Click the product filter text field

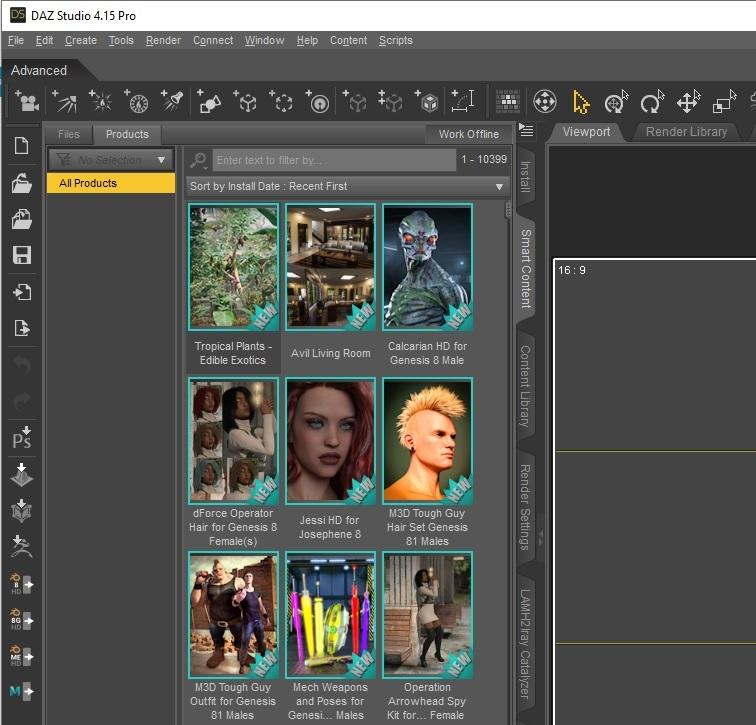pyautogui.click(x=333, y=160)
